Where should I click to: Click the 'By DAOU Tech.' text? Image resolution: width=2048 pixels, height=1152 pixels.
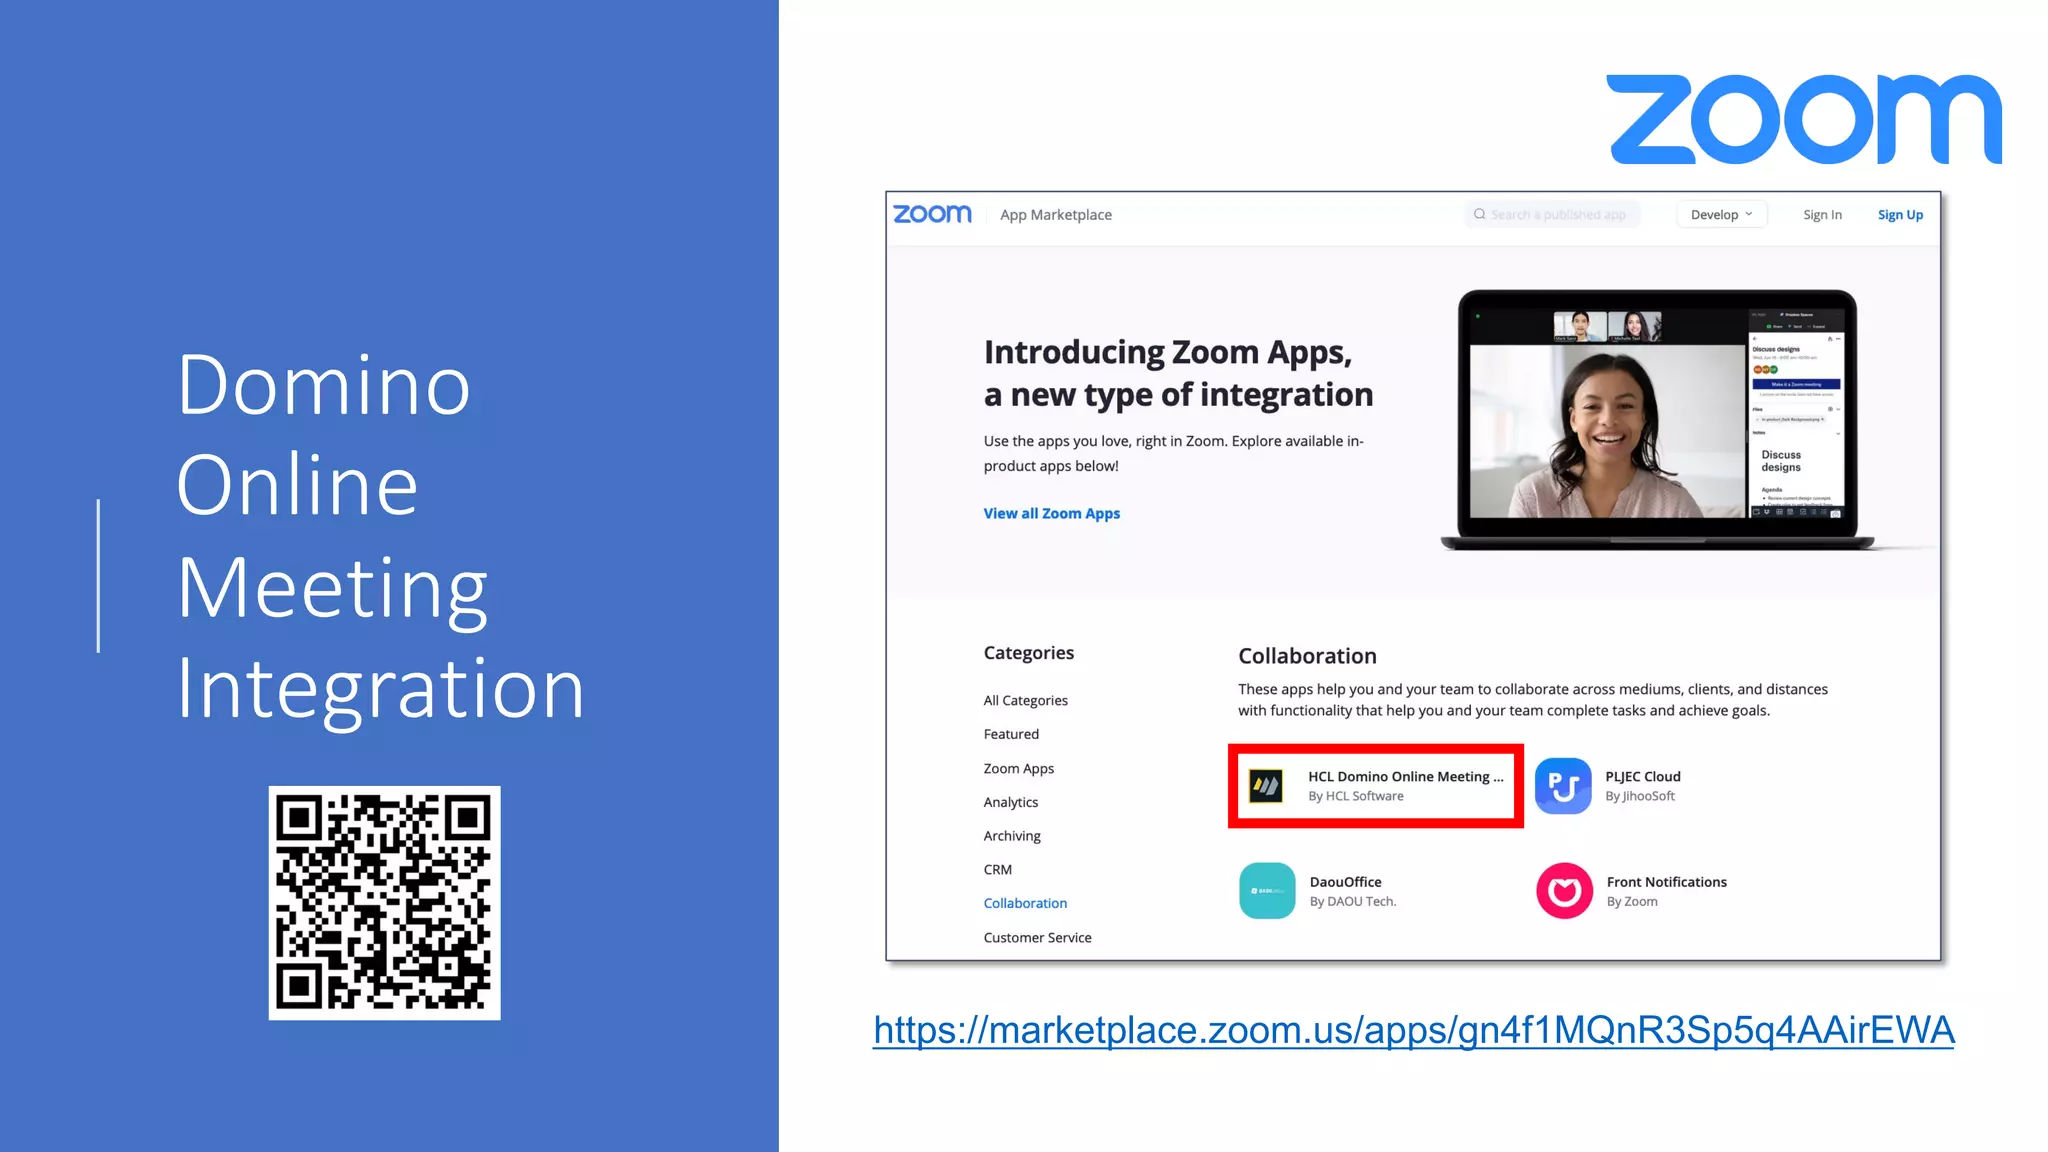(x=1352, y=901)
